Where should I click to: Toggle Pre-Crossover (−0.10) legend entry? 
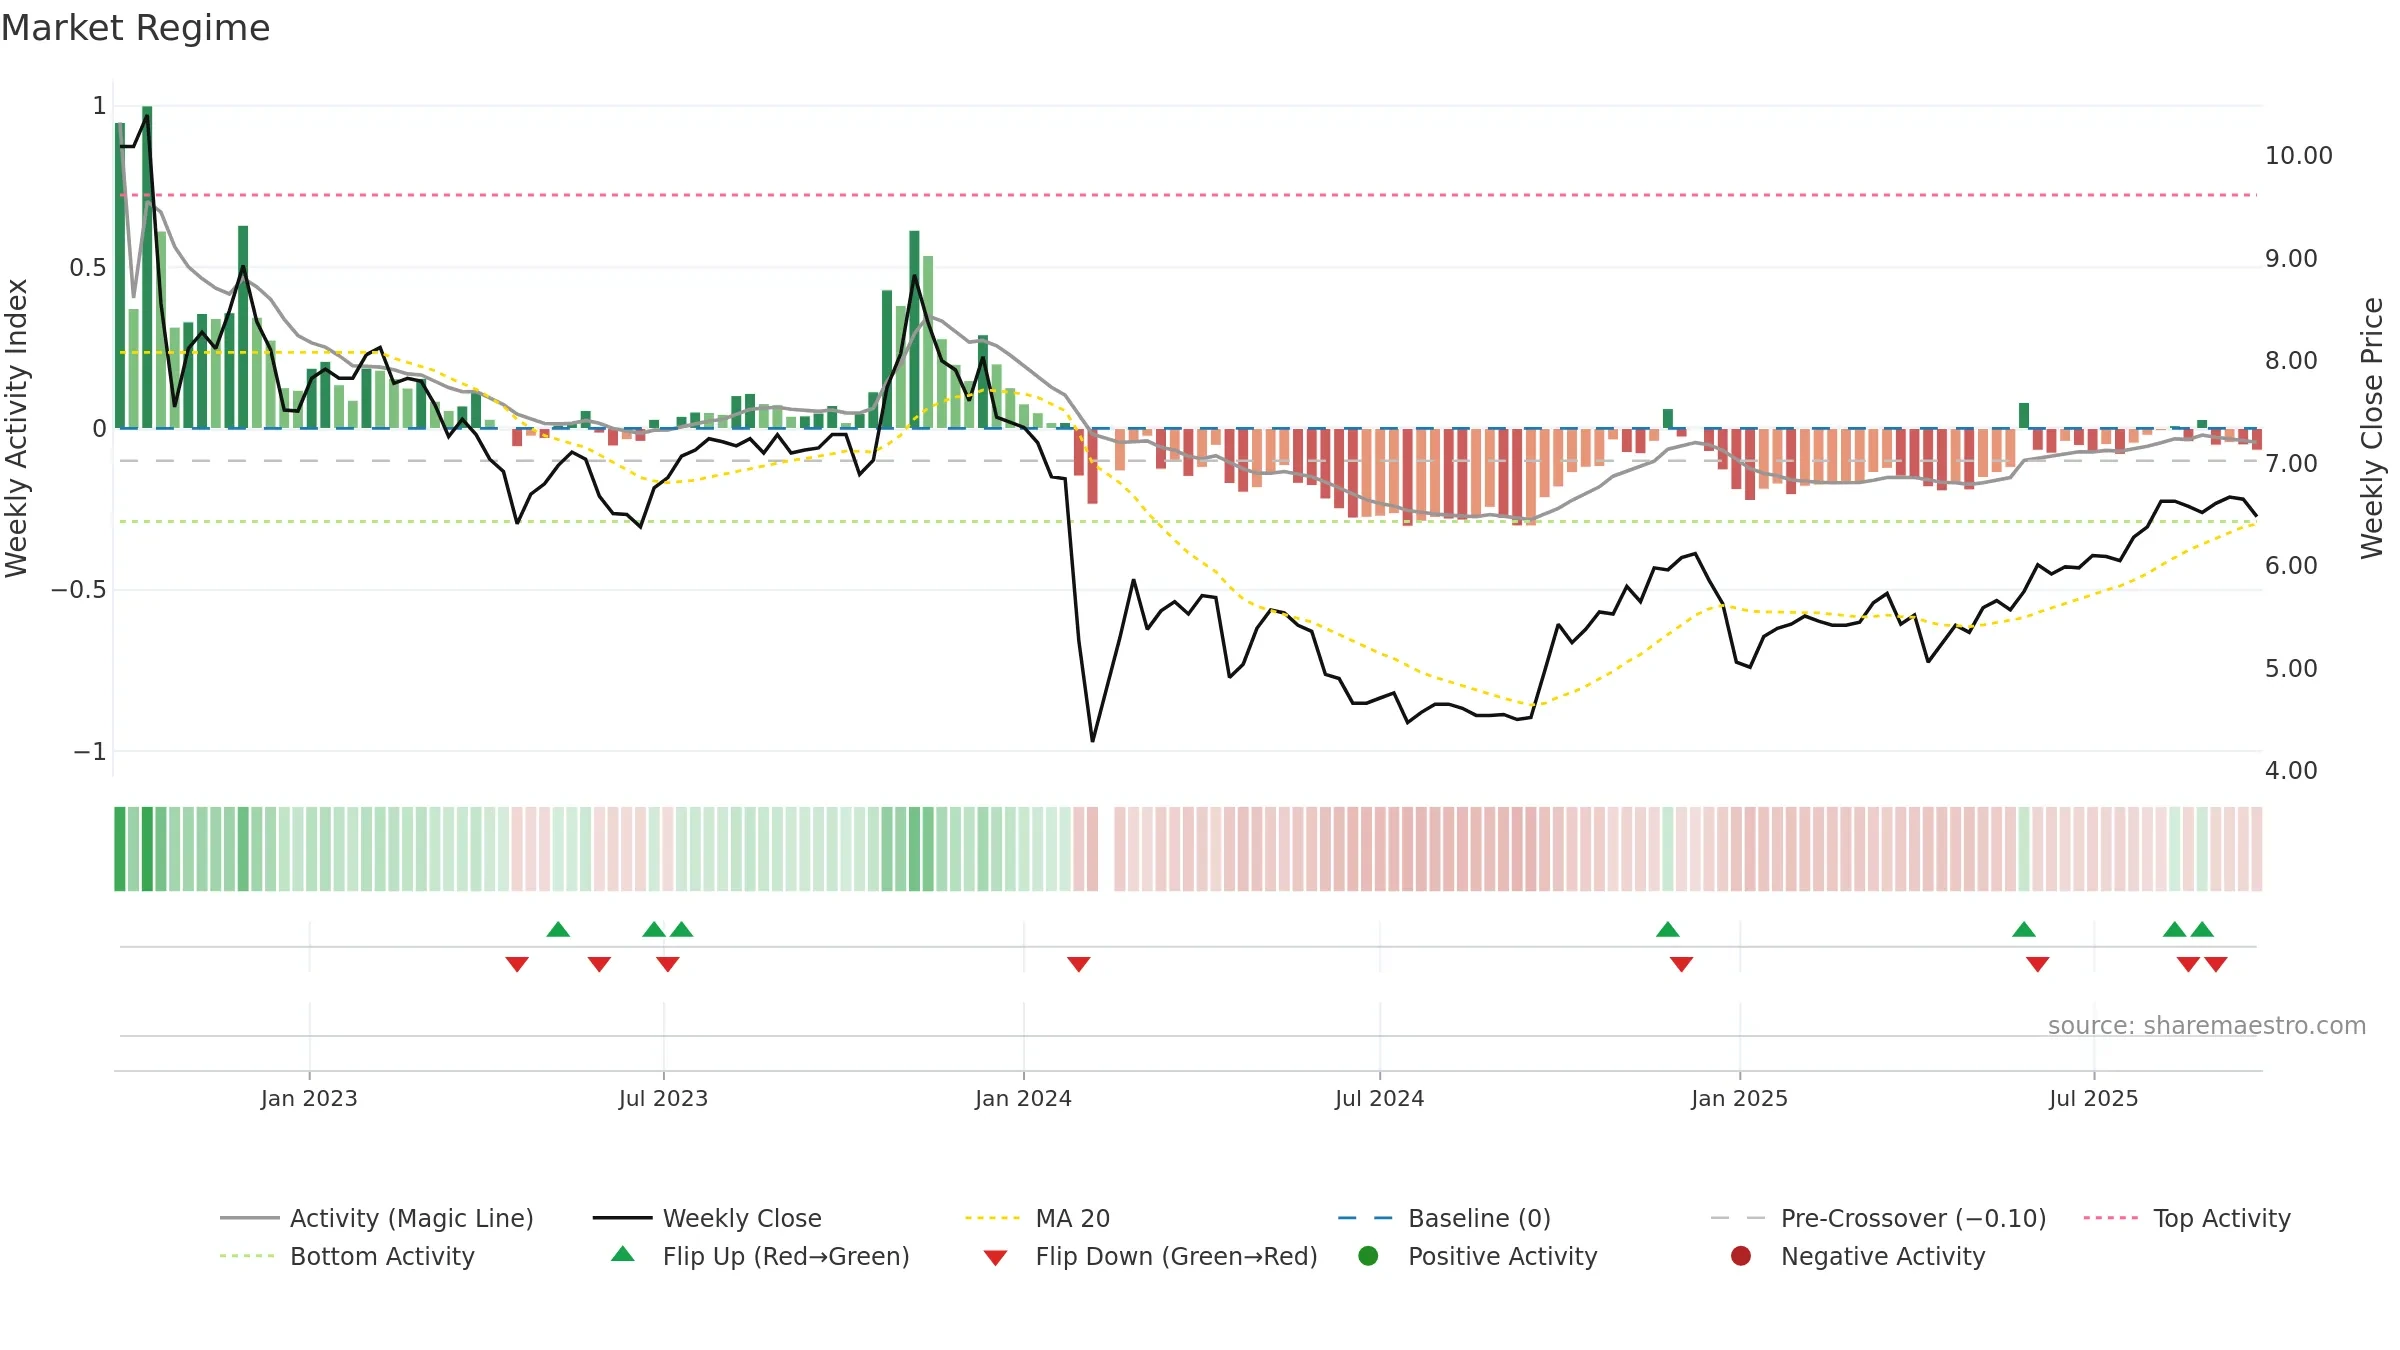tap(1879, 1218)
